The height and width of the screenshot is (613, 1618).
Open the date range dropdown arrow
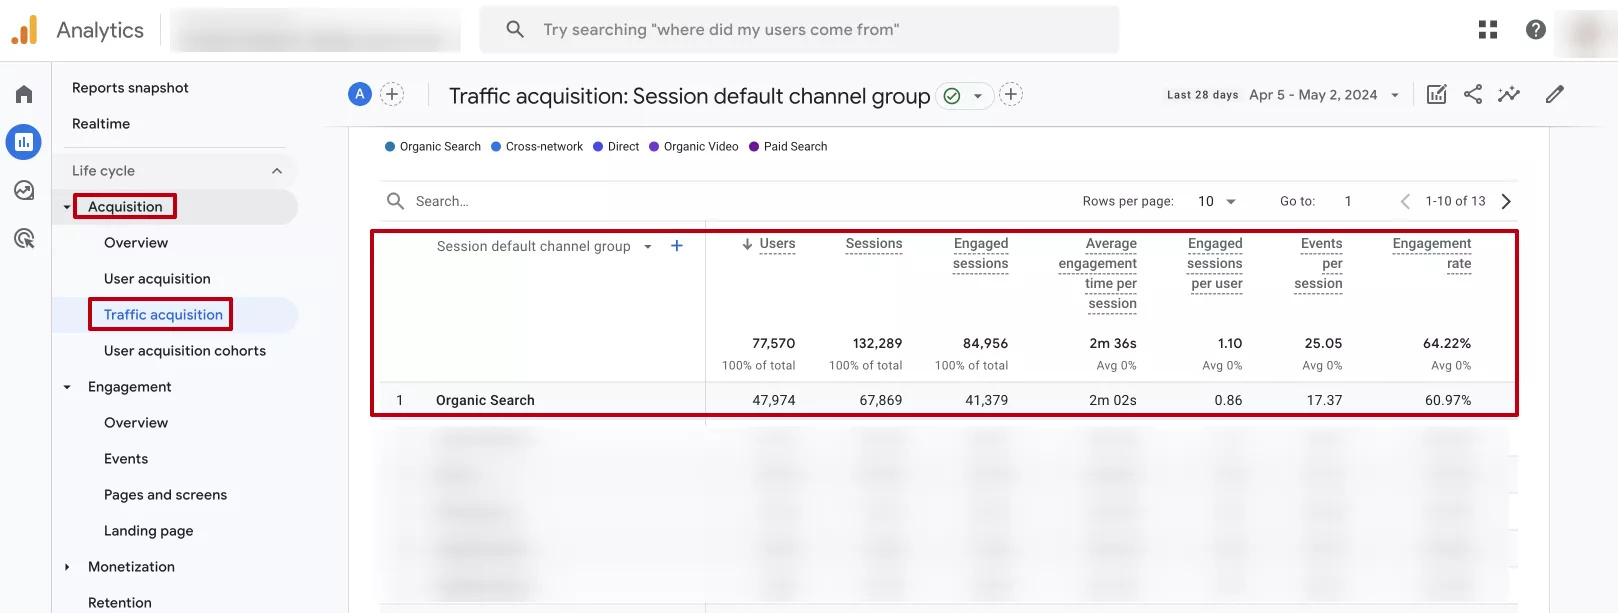point(1395,95)
